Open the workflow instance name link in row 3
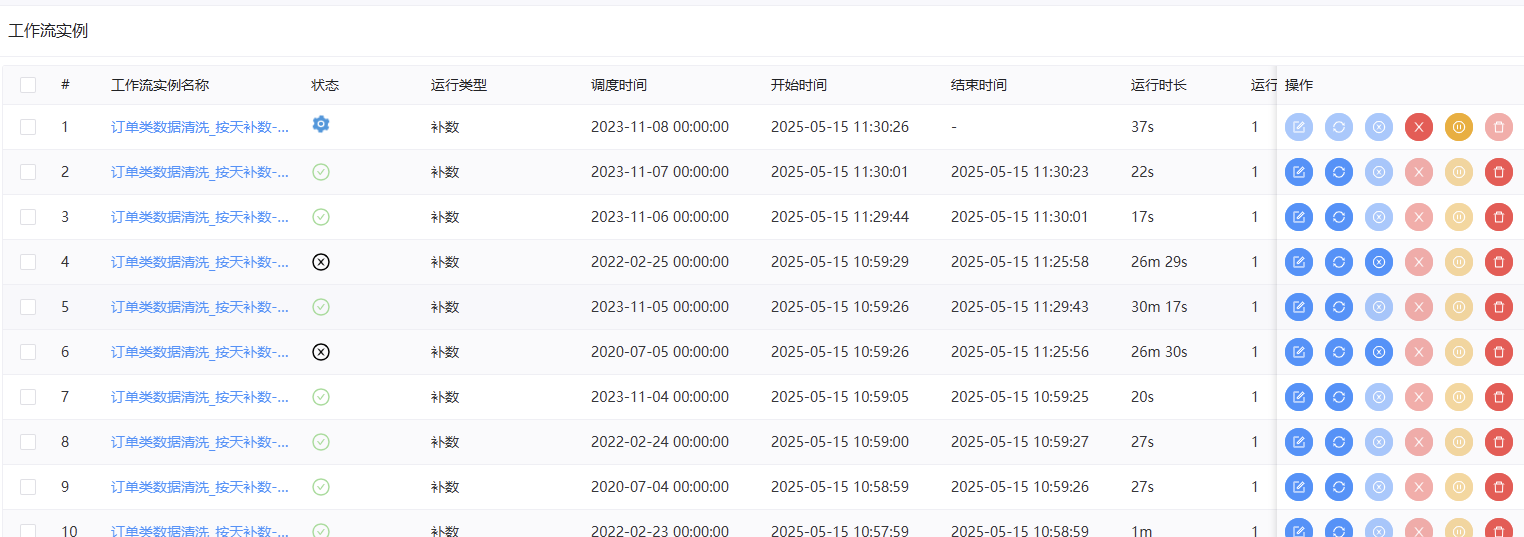 200,217
